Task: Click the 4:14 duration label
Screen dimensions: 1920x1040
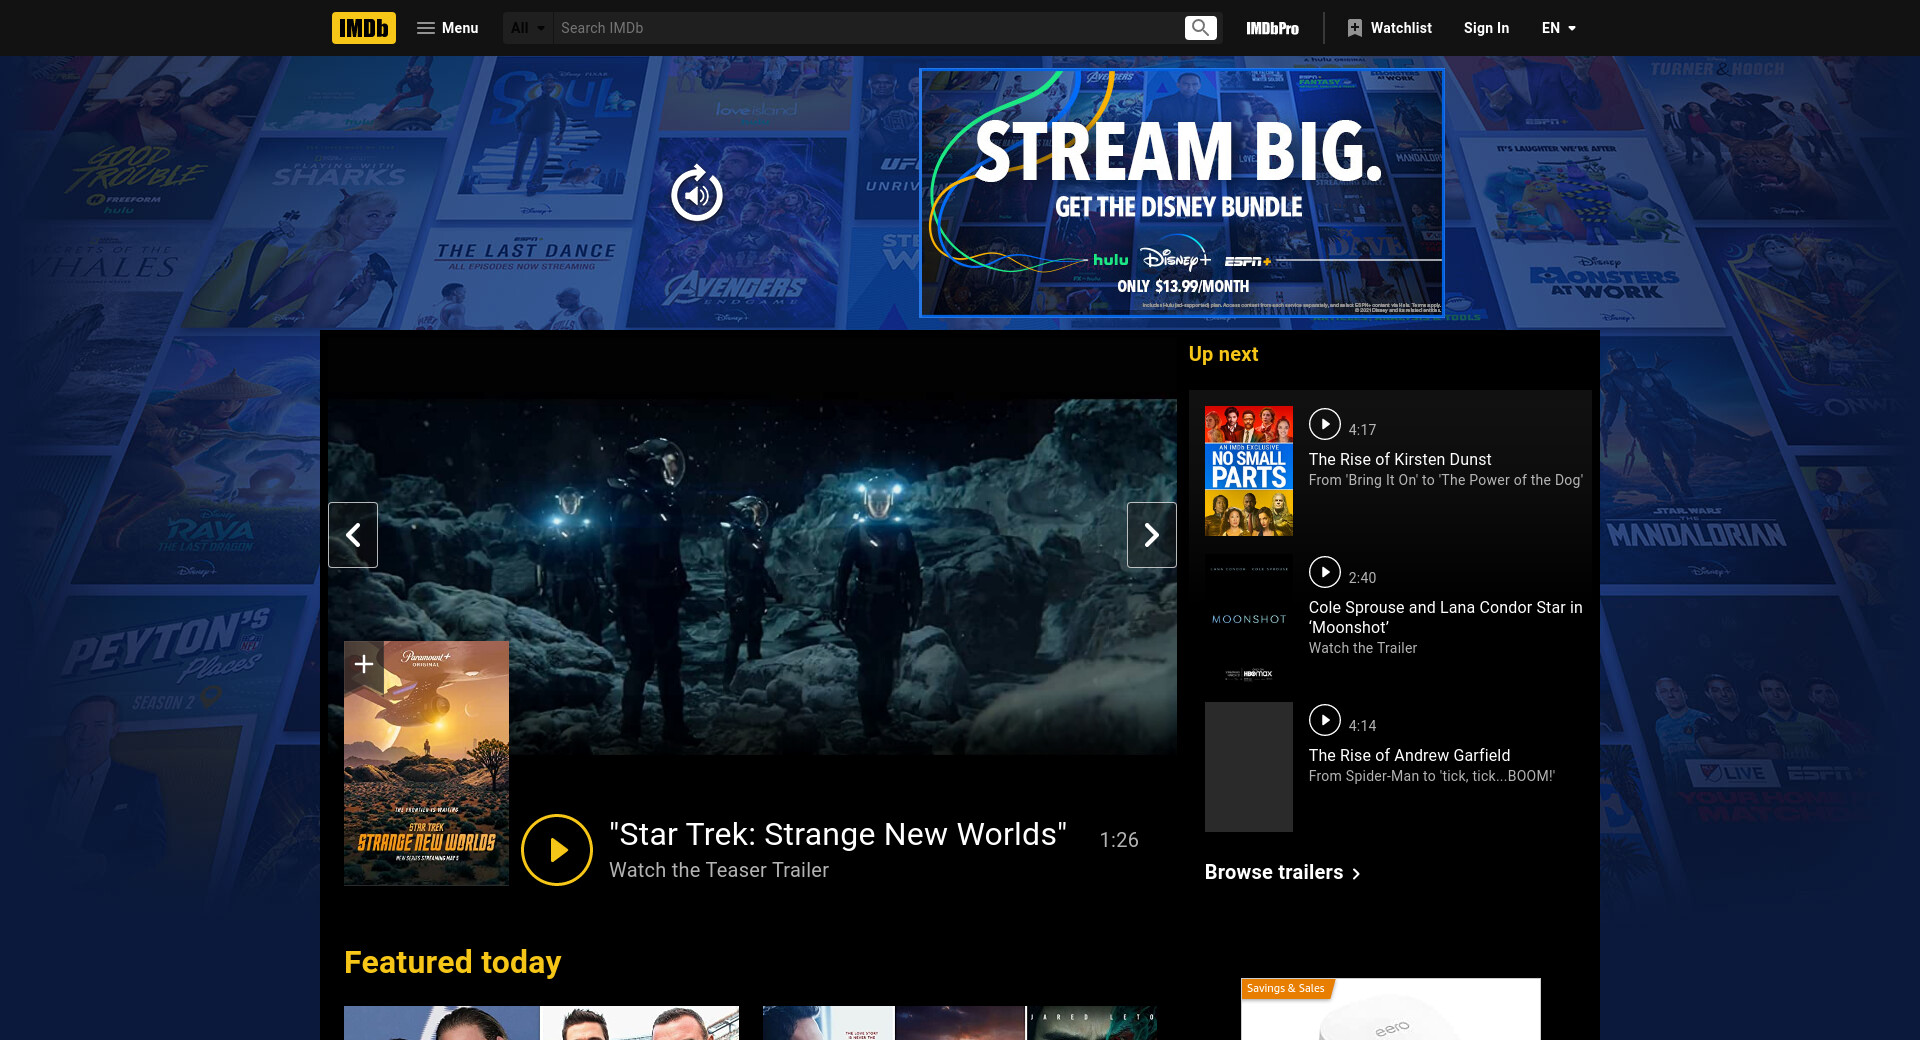Action: 1362,726
